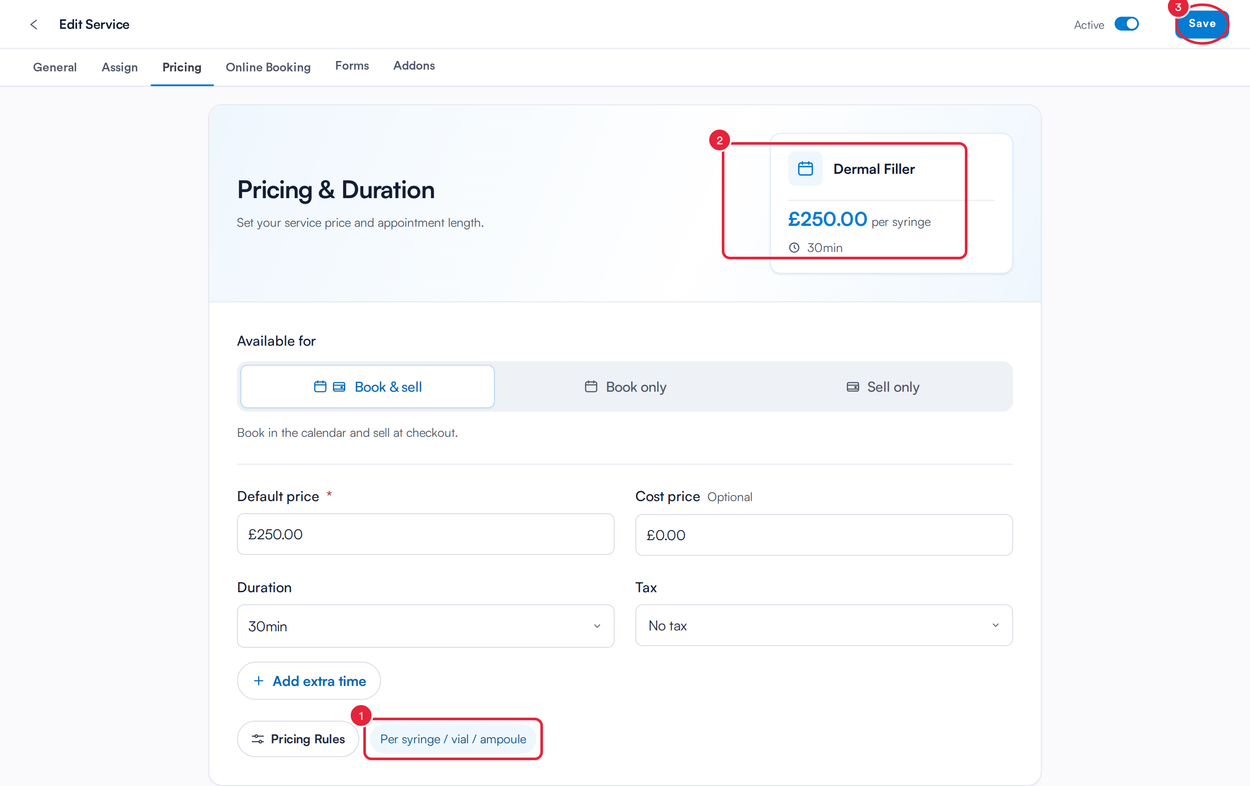Image resolution: width=1250 pixels, height=786 pixels.
Task: Open the Tax dropdown showing No tax
Action: coord(824,626)
